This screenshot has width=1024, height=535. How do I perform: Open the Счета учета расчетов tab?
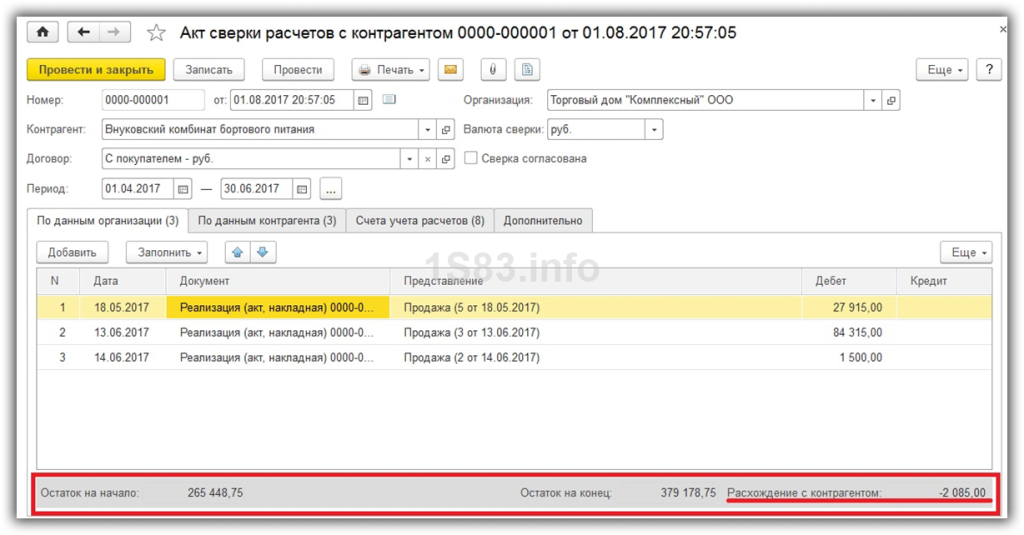click(x=420, y=220)
